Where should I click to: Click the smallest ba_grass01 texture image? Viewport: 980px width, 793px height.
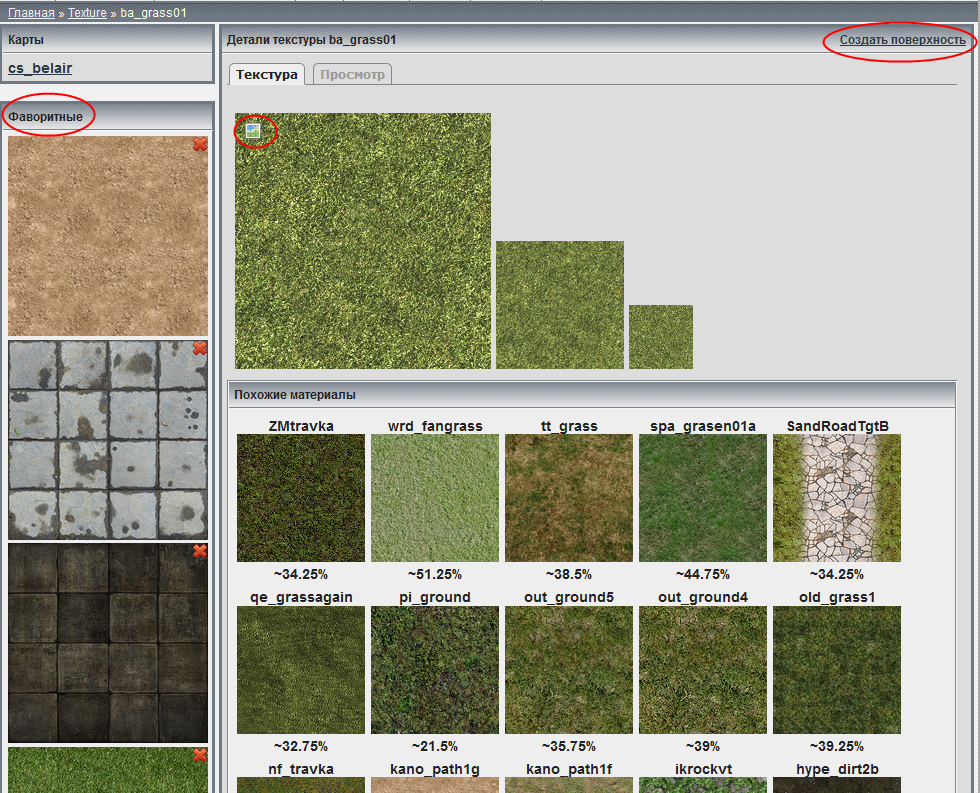[661, 337]
